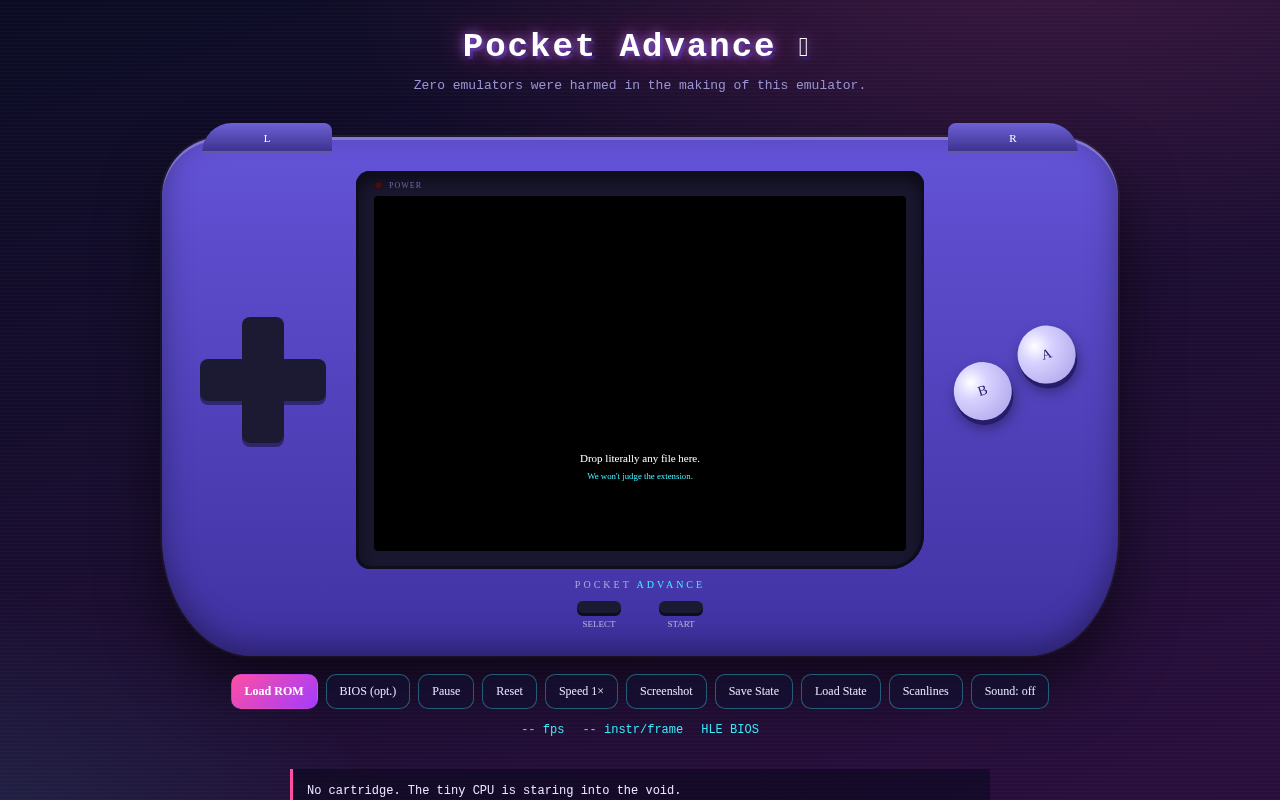Change emulation speed from 1×
The width and height of the screenshot is (1280, 800).
pos(581,691)
